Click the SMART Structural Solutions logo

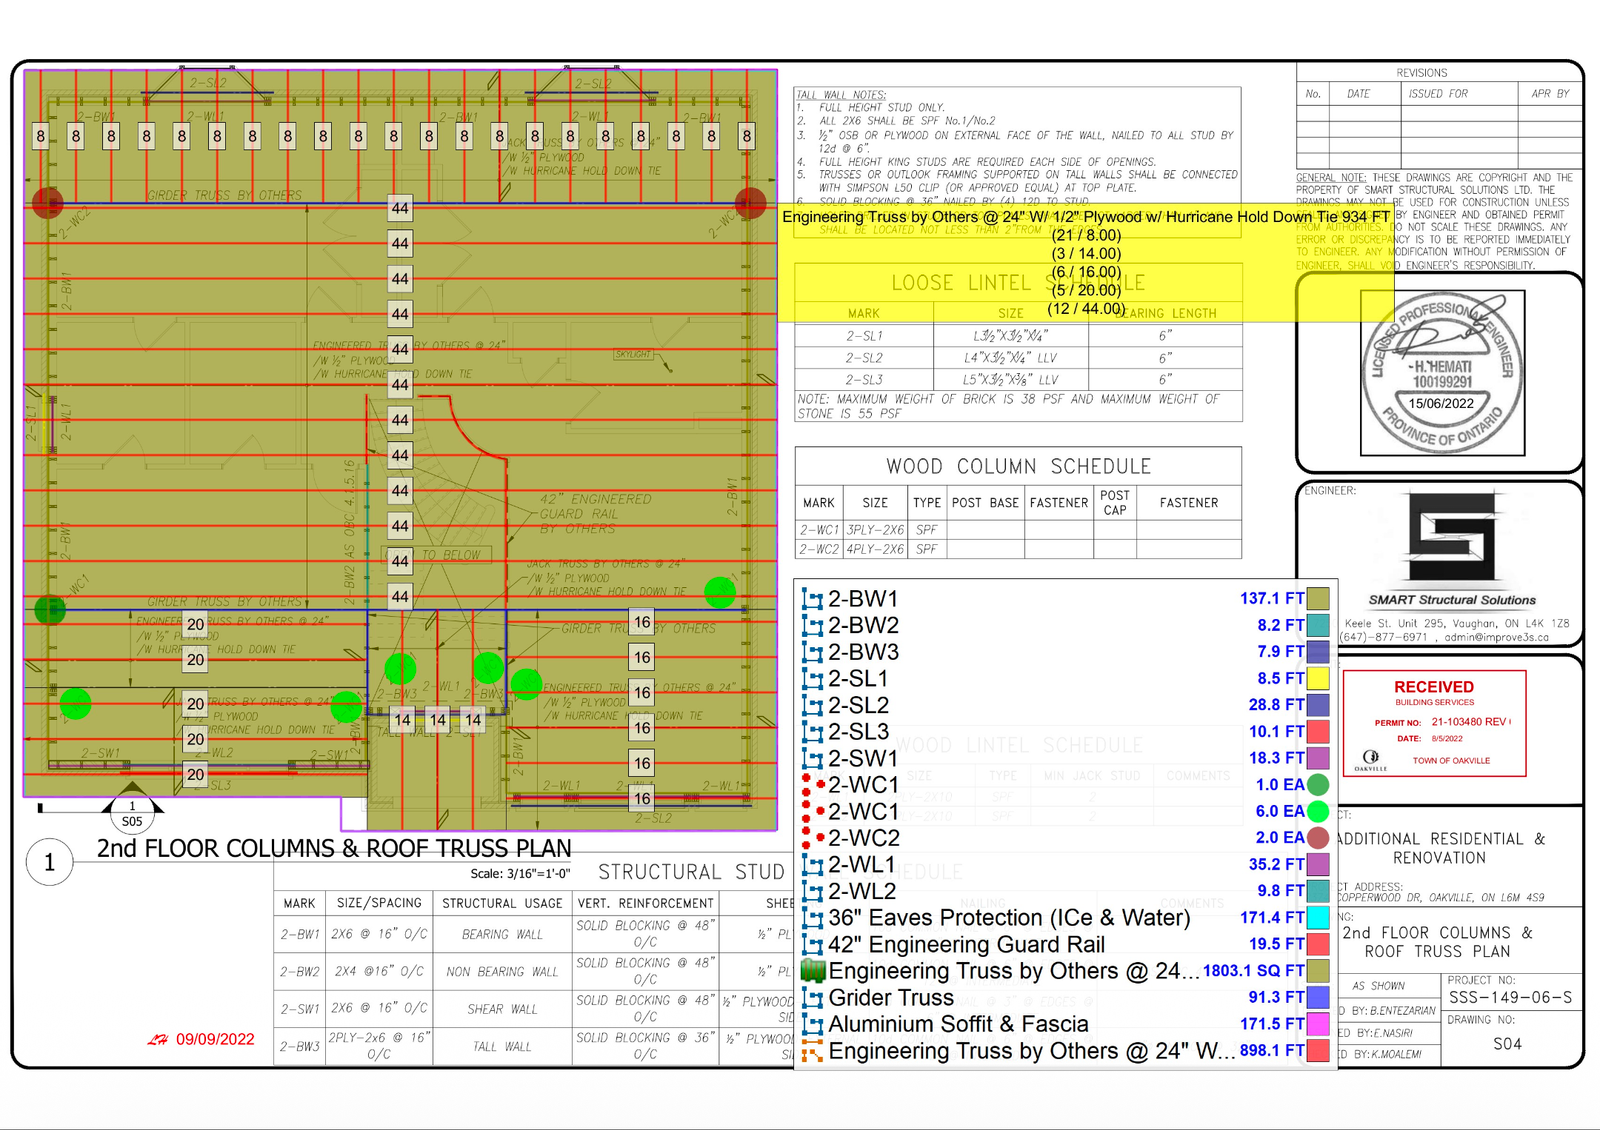click(1451, 550)
